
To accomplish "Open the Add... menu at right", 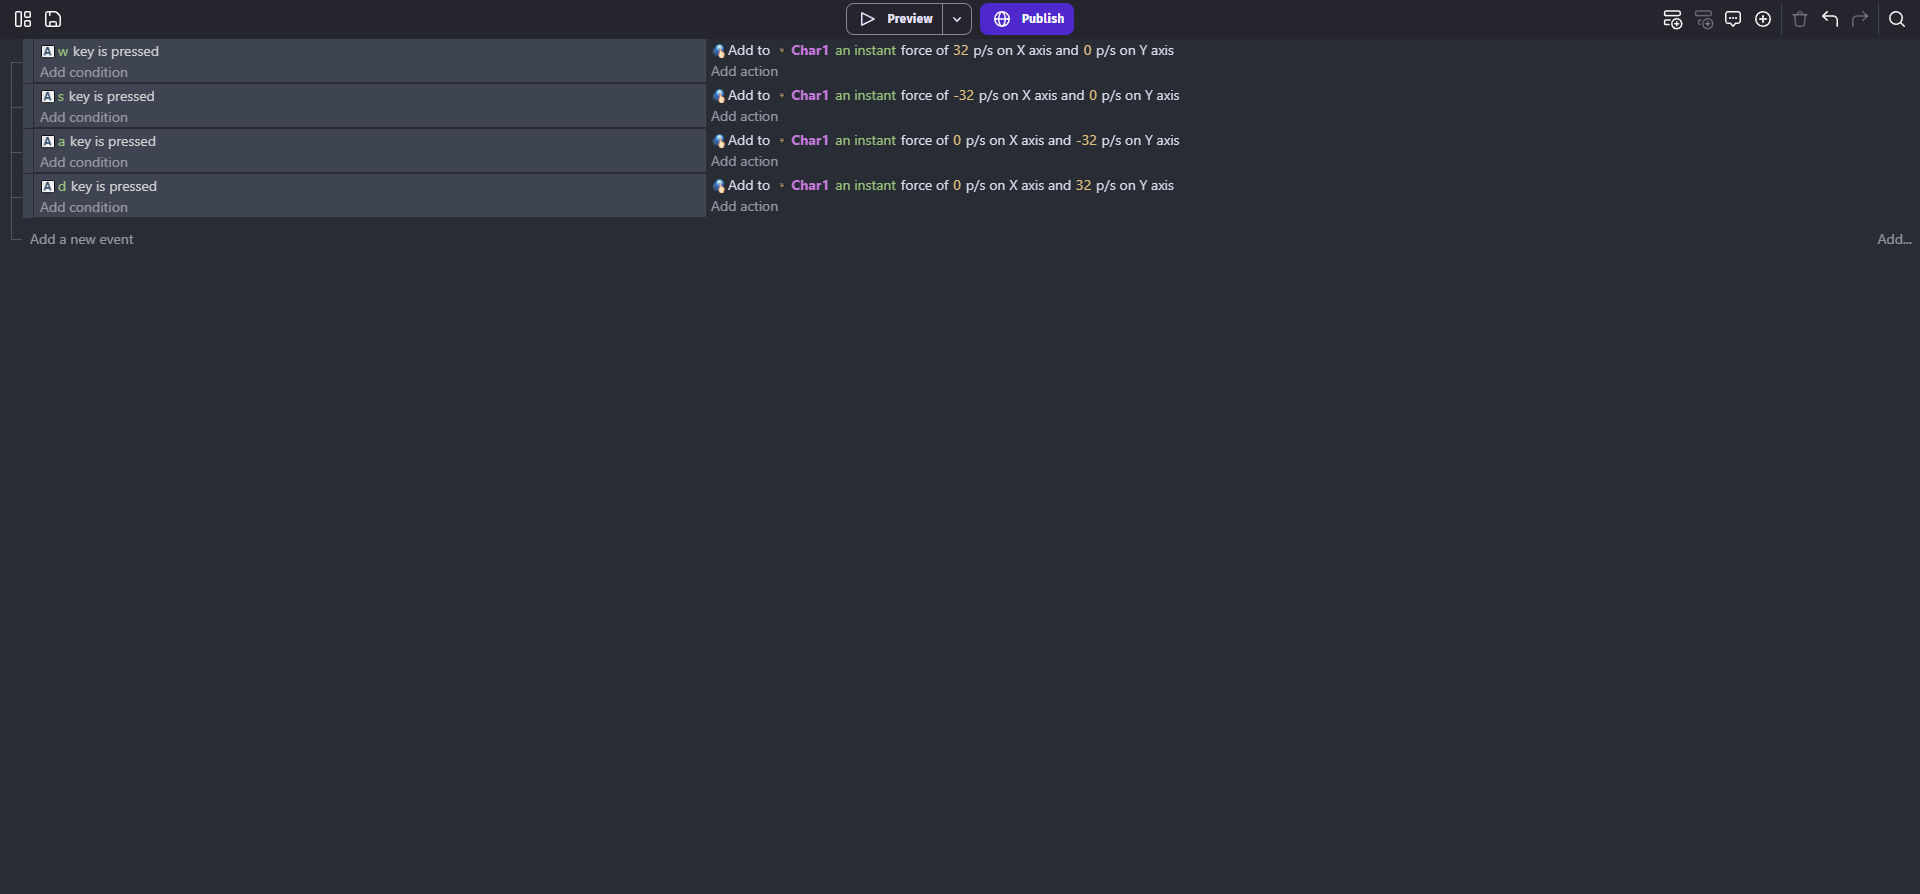I will coord(1894,239).
